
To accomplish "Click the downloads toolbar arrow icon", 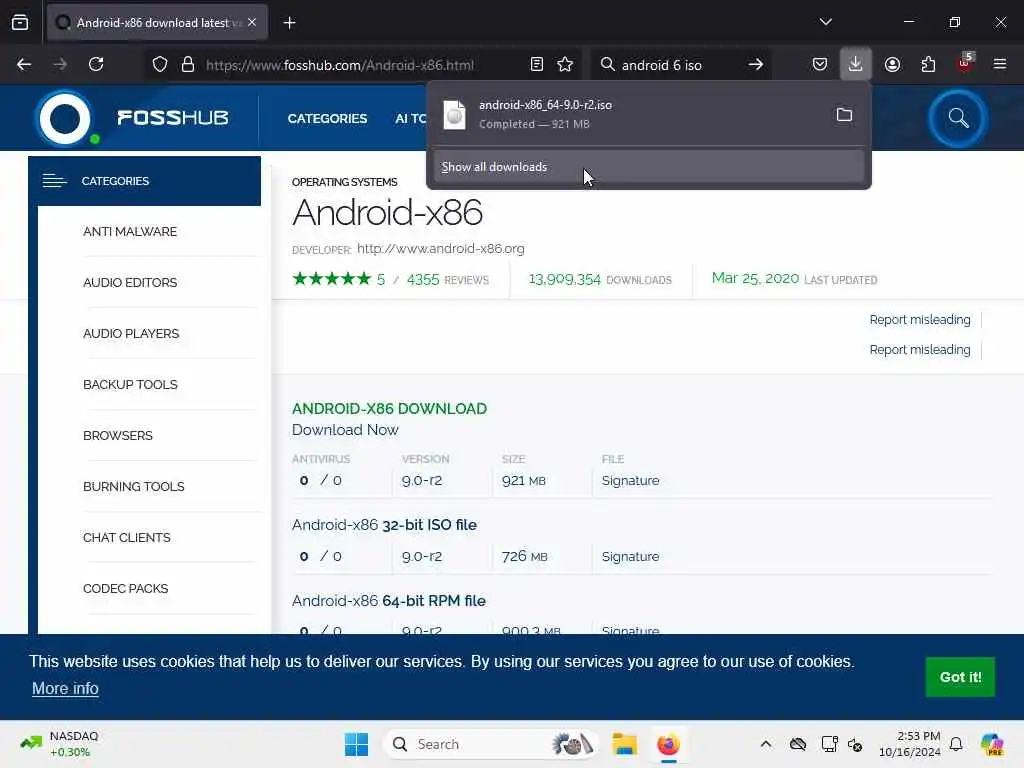I will tap(856, 64).
